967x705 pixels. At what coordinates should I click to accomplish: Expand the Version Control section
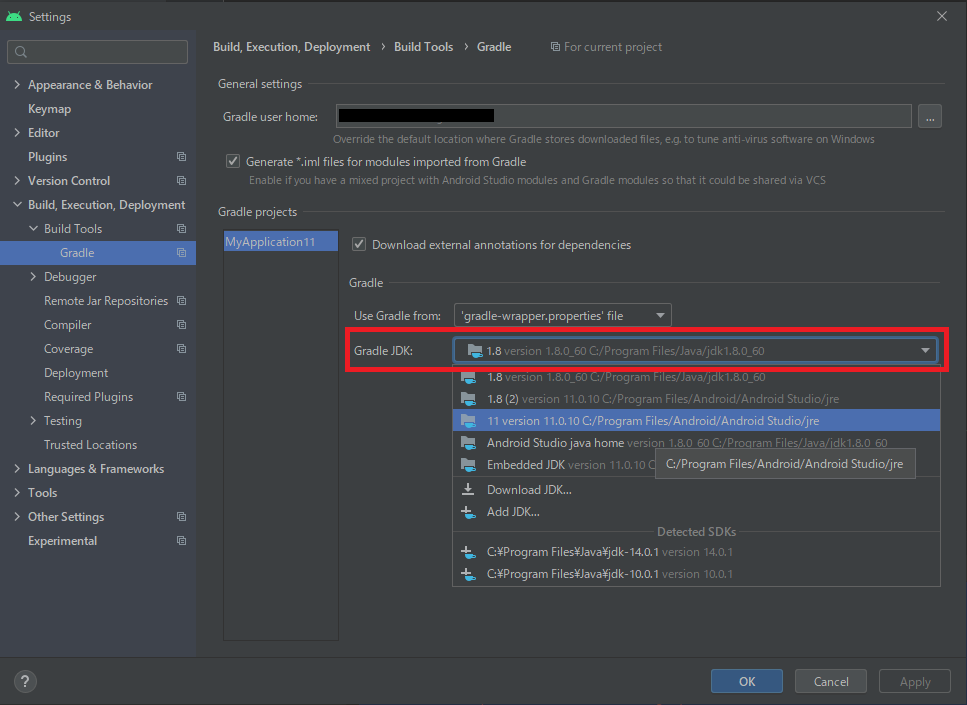(x=17, y=181)
